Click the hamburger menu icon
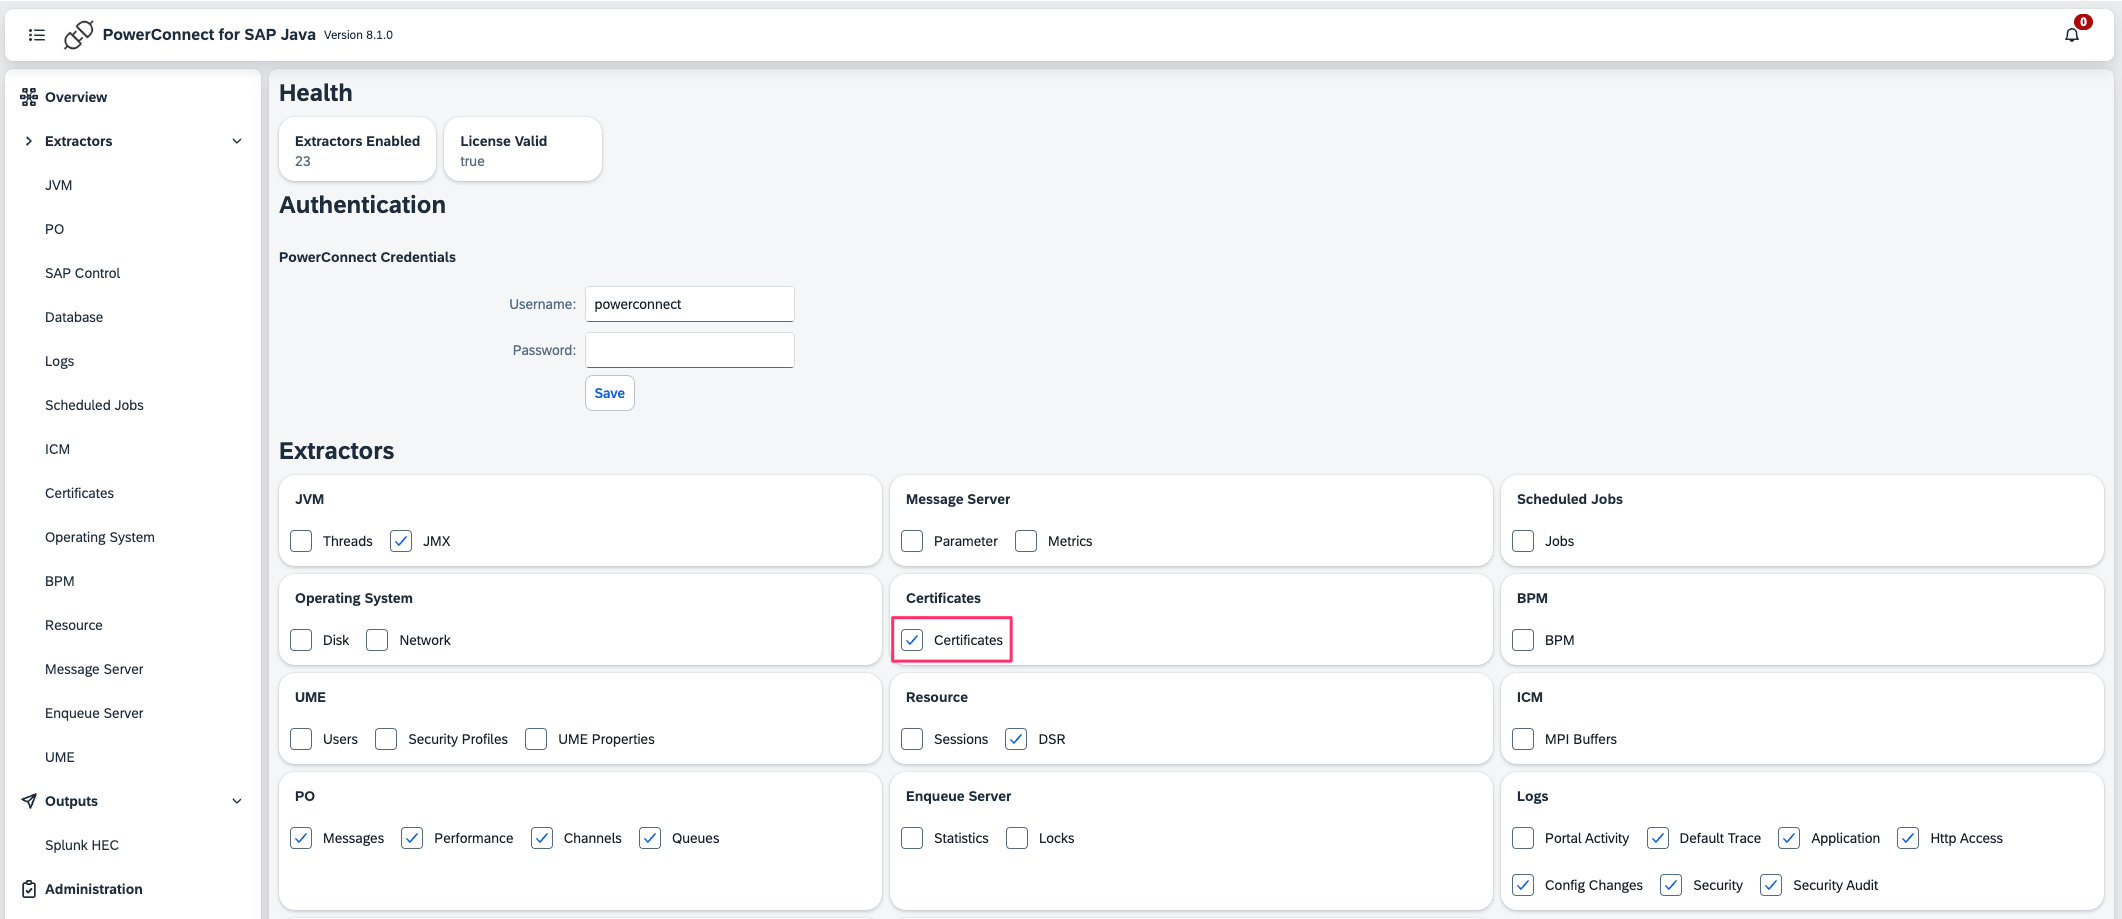 point(37,35)
